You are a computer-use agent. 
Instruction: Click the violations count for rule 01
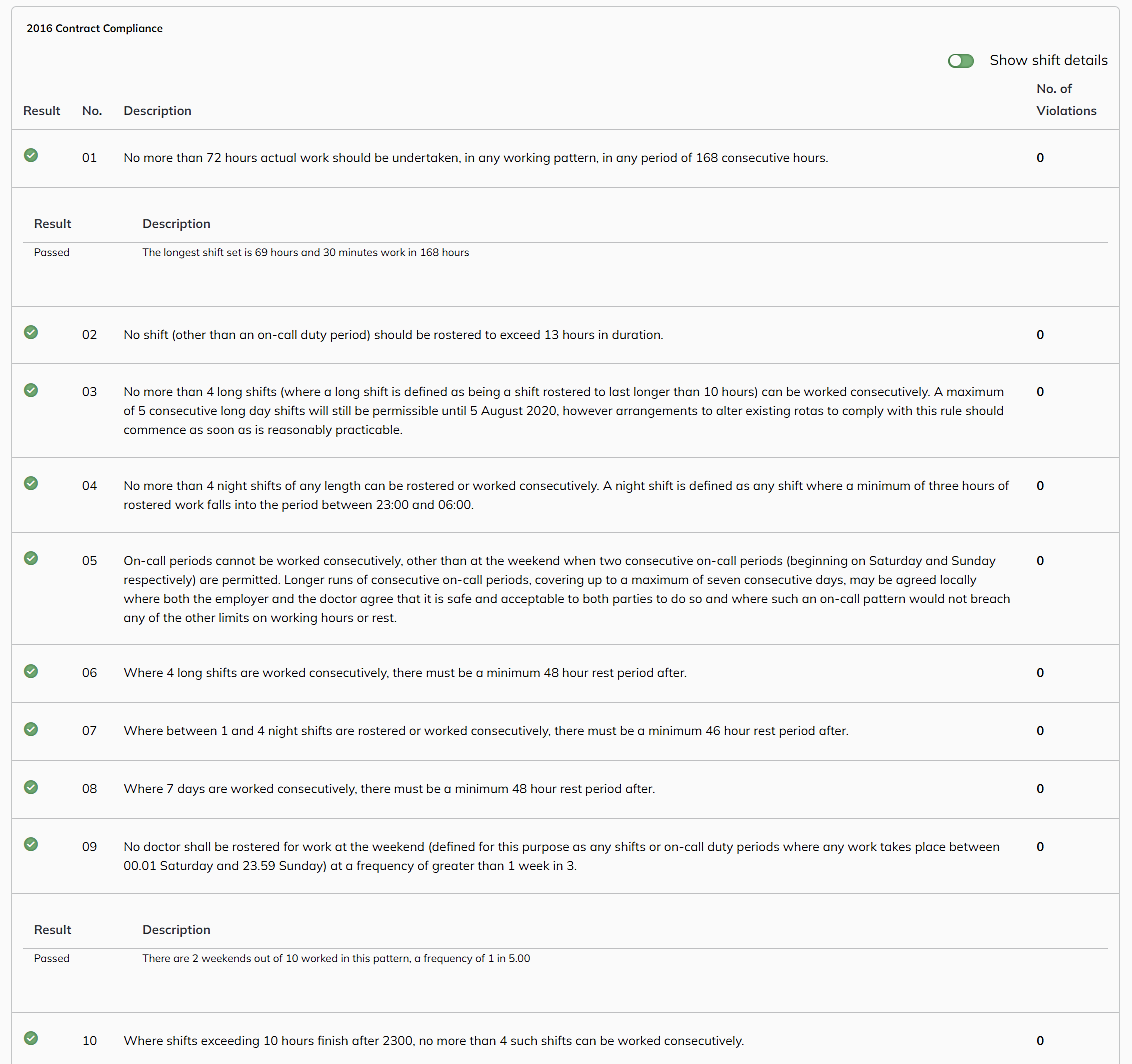pos(1040,157)
